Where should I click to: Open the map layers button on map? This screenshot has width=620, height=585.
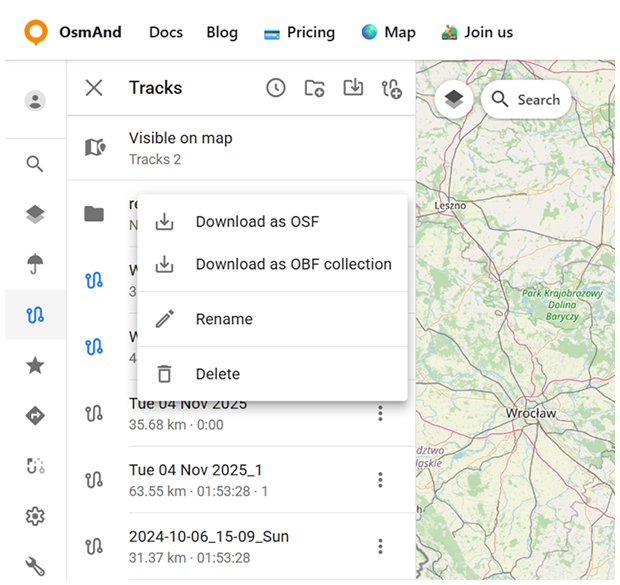pyautogui.click(x=454, y=99)
